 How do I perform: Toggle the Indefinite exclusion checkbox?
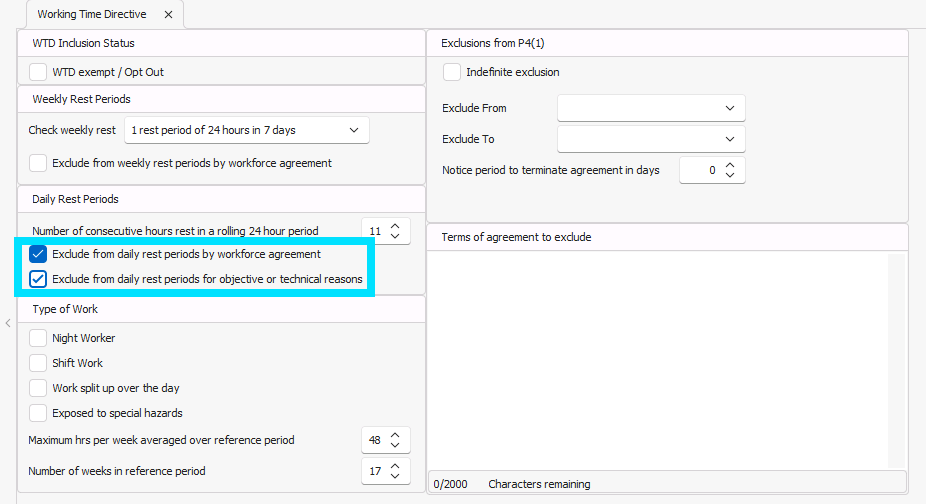click(x=452, y=72)
